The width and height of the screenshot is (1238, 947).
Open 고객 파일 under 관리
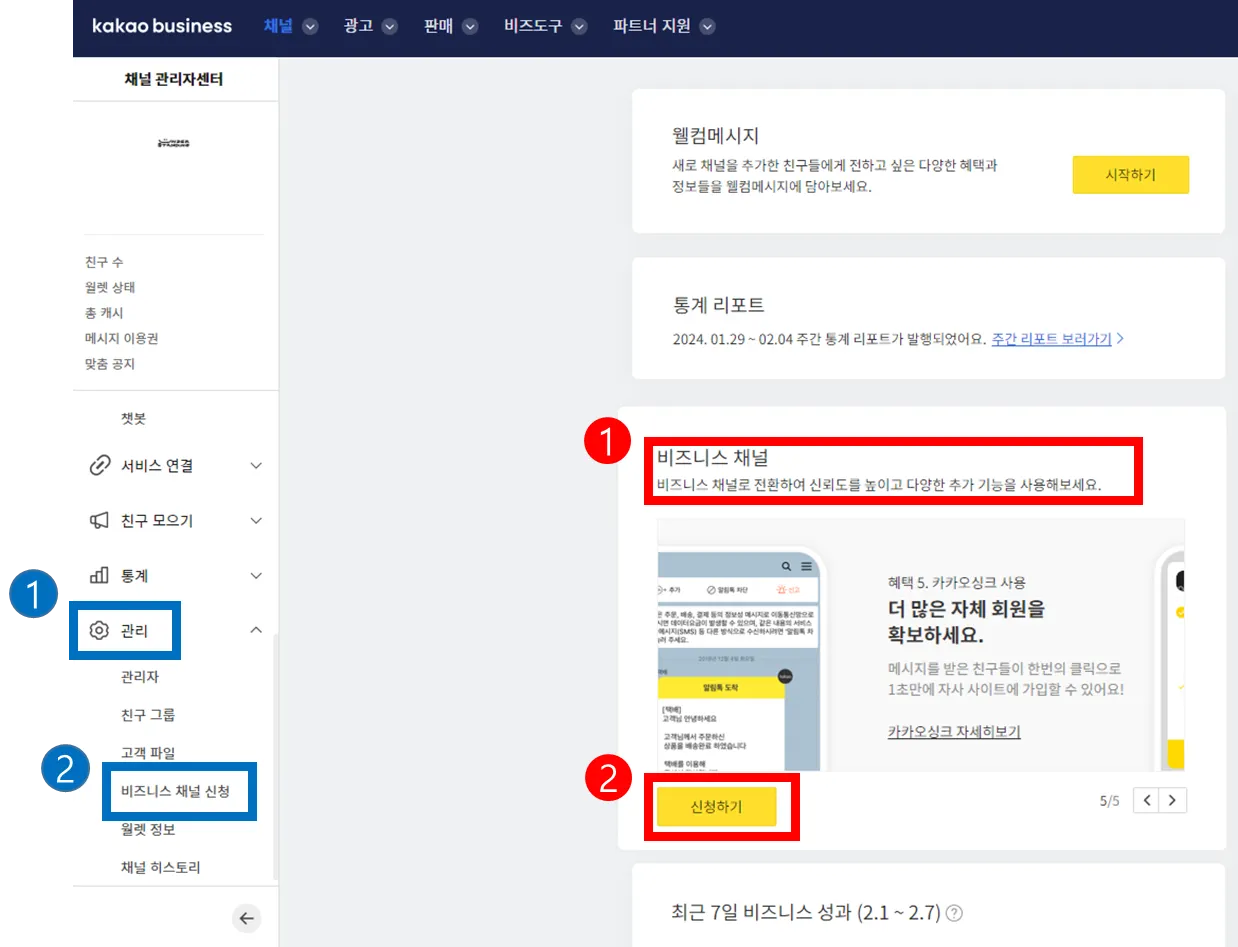click(148, 753)
